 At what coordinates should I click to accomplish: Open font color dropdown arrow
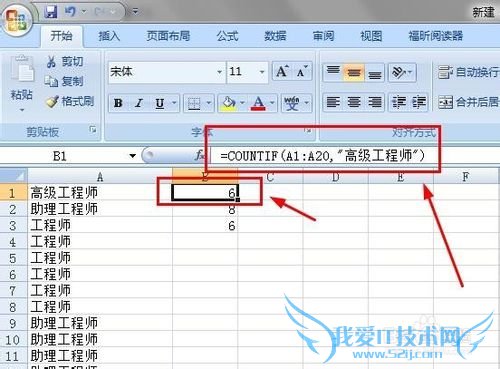[272, 103]
